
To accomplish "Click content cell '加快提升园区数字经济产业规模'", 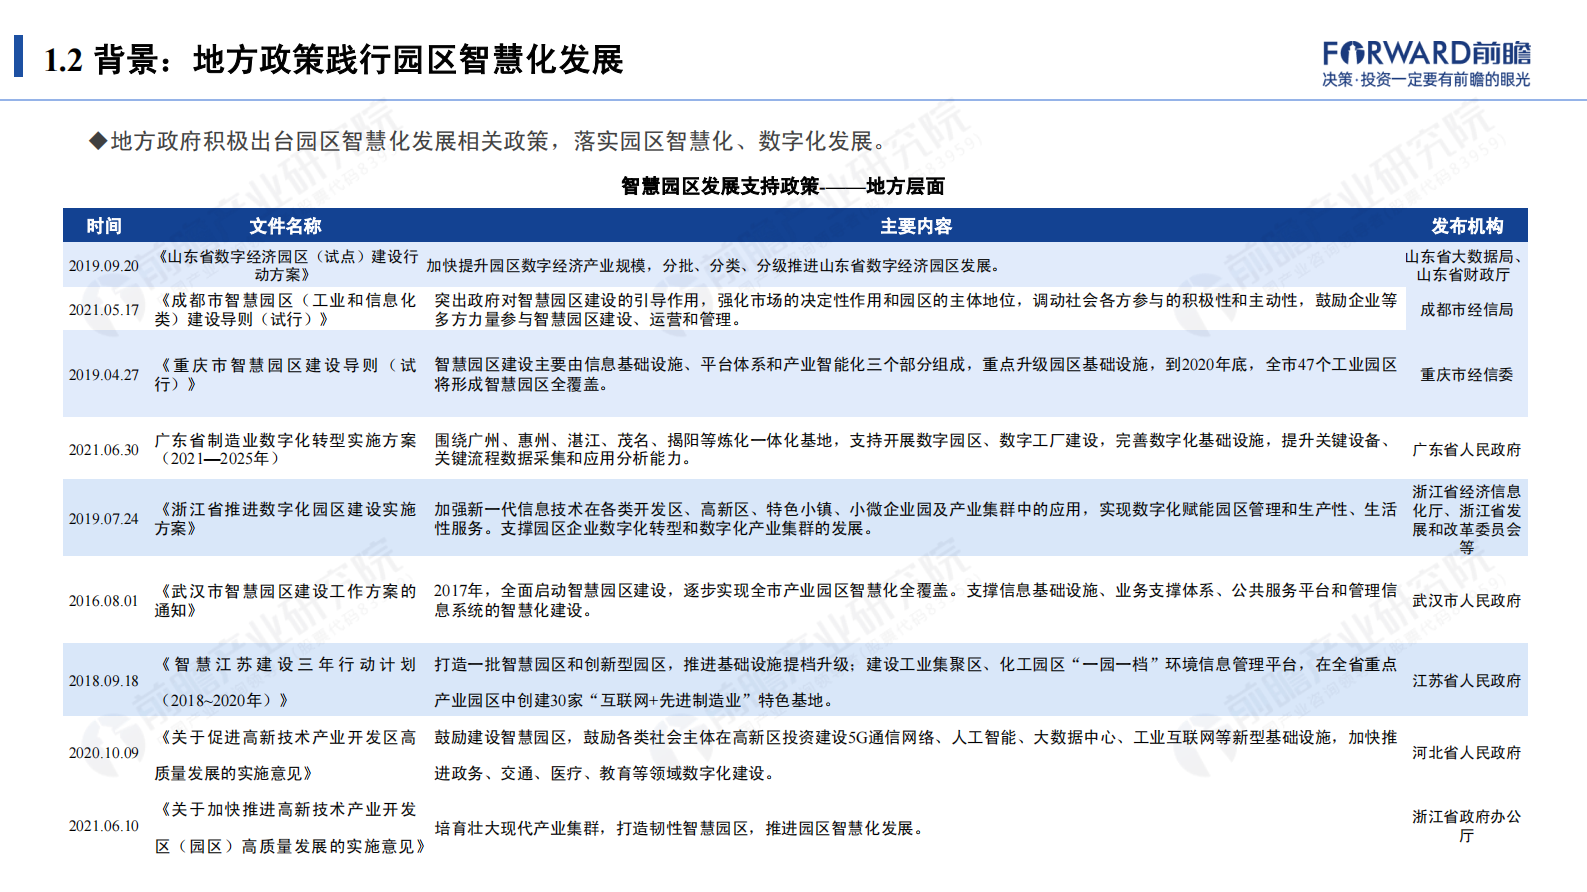I will tap(713, 266).
